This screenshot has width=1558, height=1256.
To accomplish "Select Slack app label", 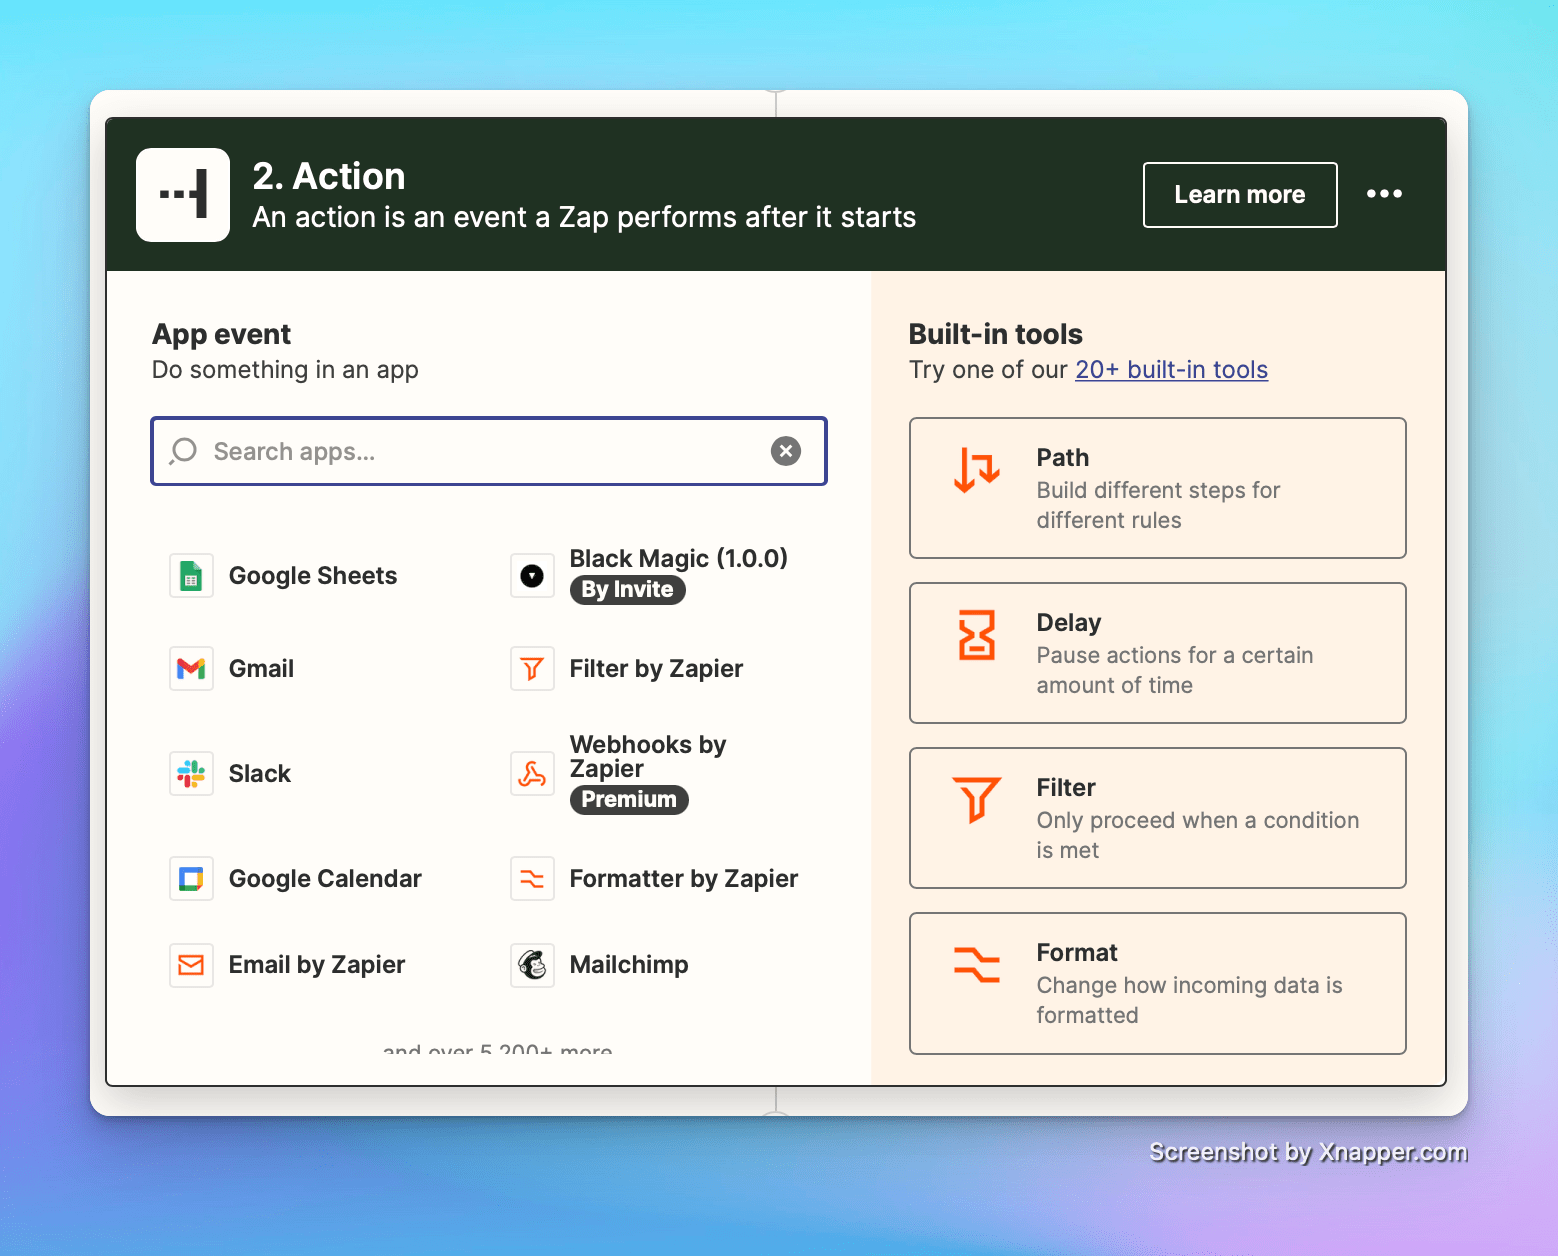I will [260, 774].
